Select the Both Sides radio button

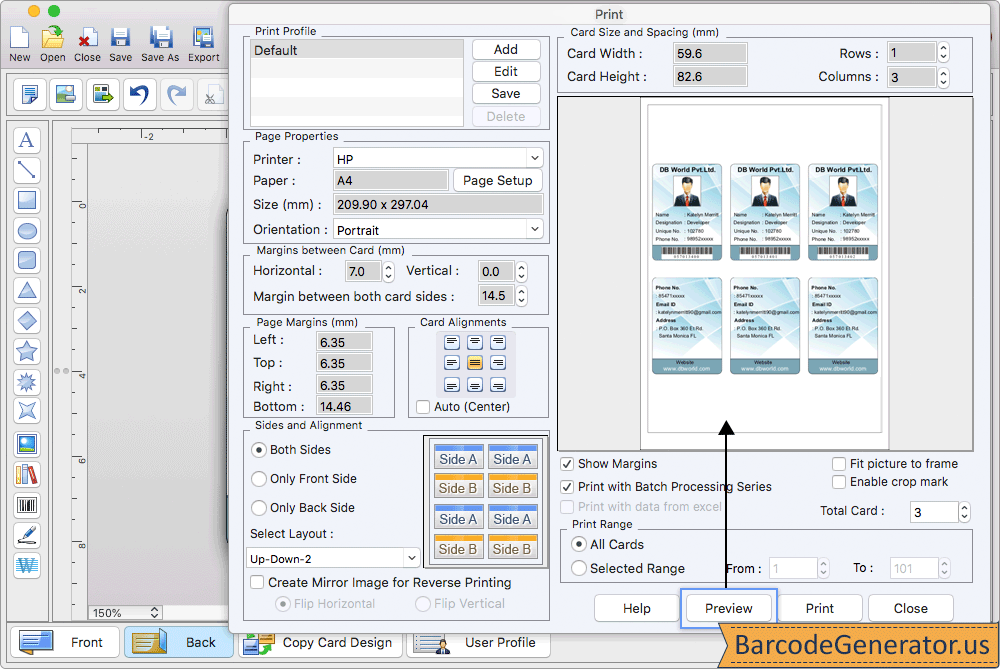[258, 450]
